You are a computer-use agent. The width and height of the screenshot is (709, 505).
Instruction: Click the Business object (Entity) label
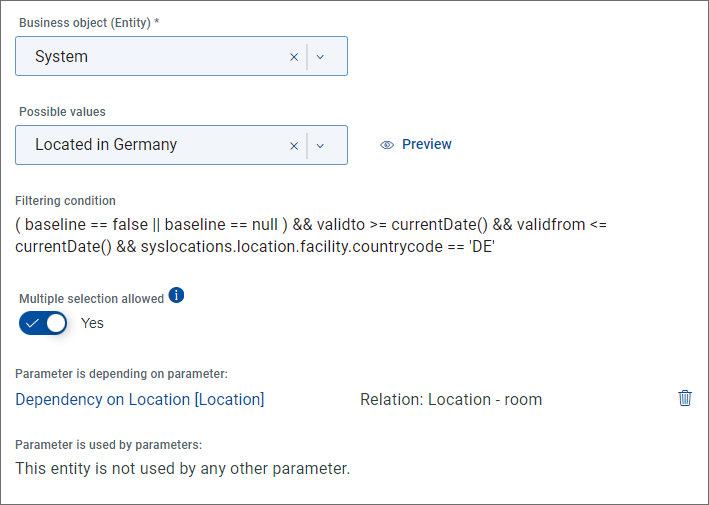point(89,22)
